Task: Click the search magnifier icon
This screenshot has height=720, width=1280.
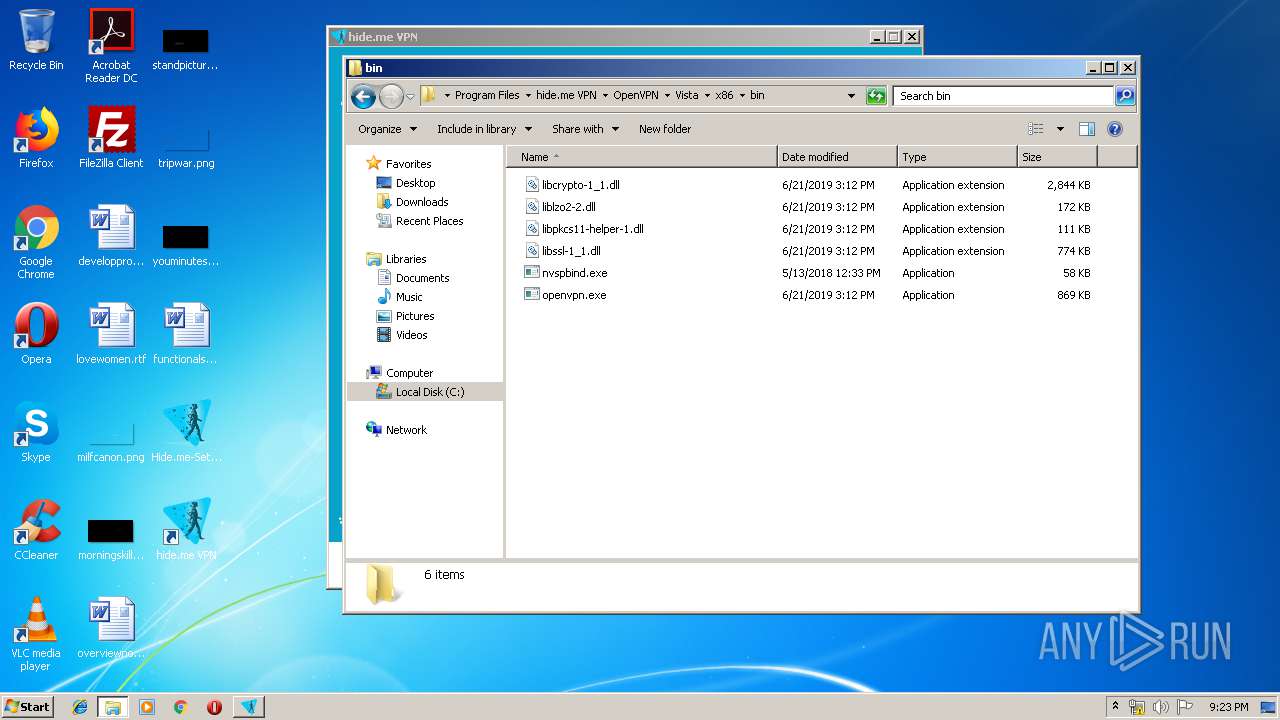Action: (1125, 96)
